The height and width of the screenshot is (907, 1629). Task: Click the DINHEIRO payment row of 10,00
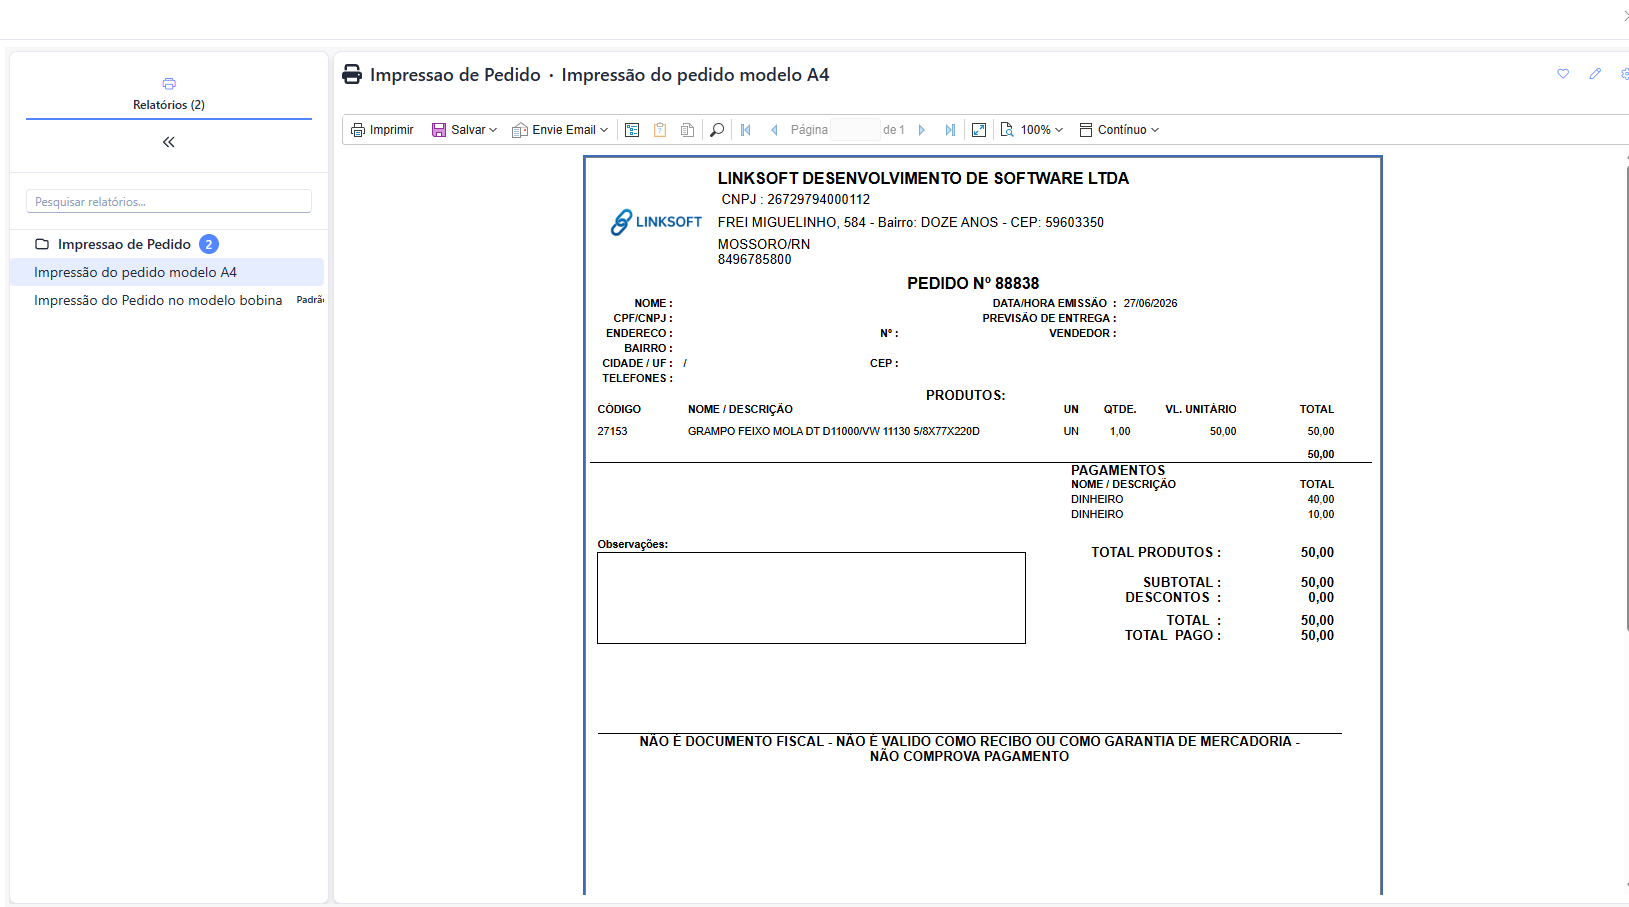point(1202,514)
